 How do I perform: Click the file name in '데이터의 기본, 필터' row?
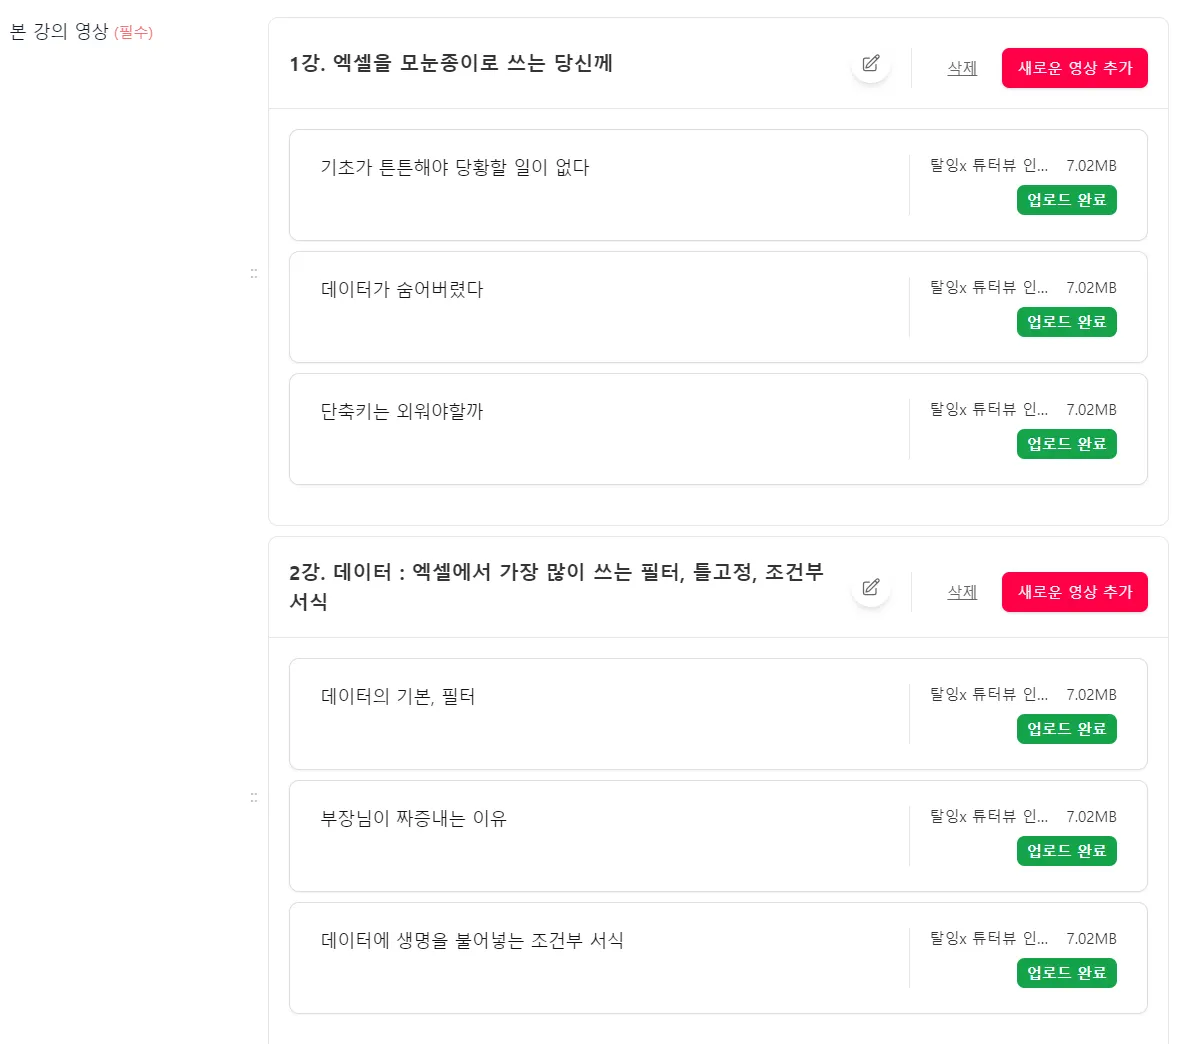(989, 694)
